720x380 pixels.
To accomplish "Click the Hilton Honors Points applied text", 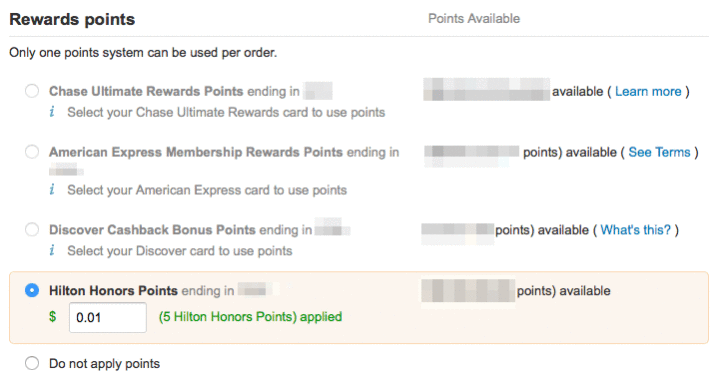I will pos(250,317).
